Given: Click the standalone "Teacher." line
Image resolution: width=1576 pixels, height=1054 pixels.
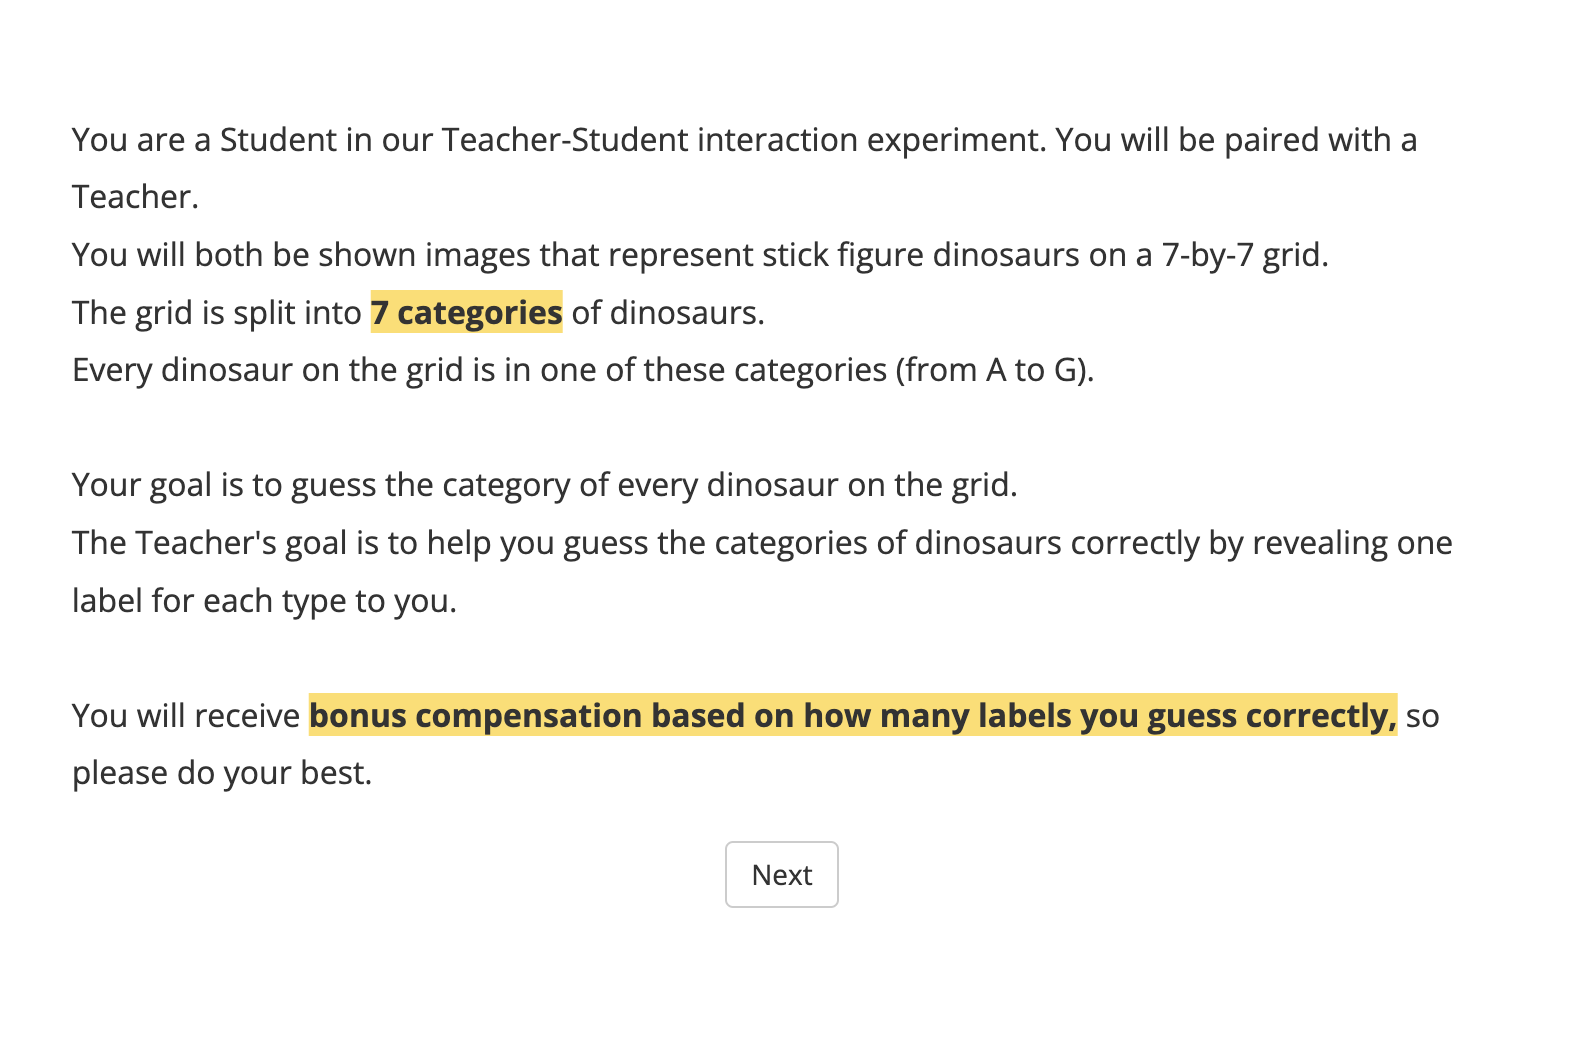Looking at the screenshot, I should point(135,197).
